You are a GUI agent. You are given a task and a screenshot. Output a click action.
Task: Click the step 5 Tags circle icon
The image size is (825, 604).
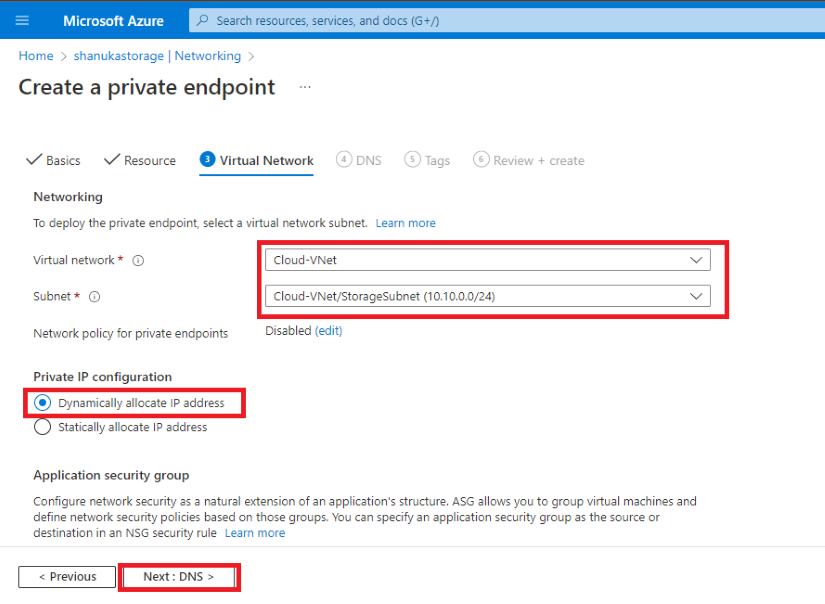pyautogui.click(x=412, y=159)
